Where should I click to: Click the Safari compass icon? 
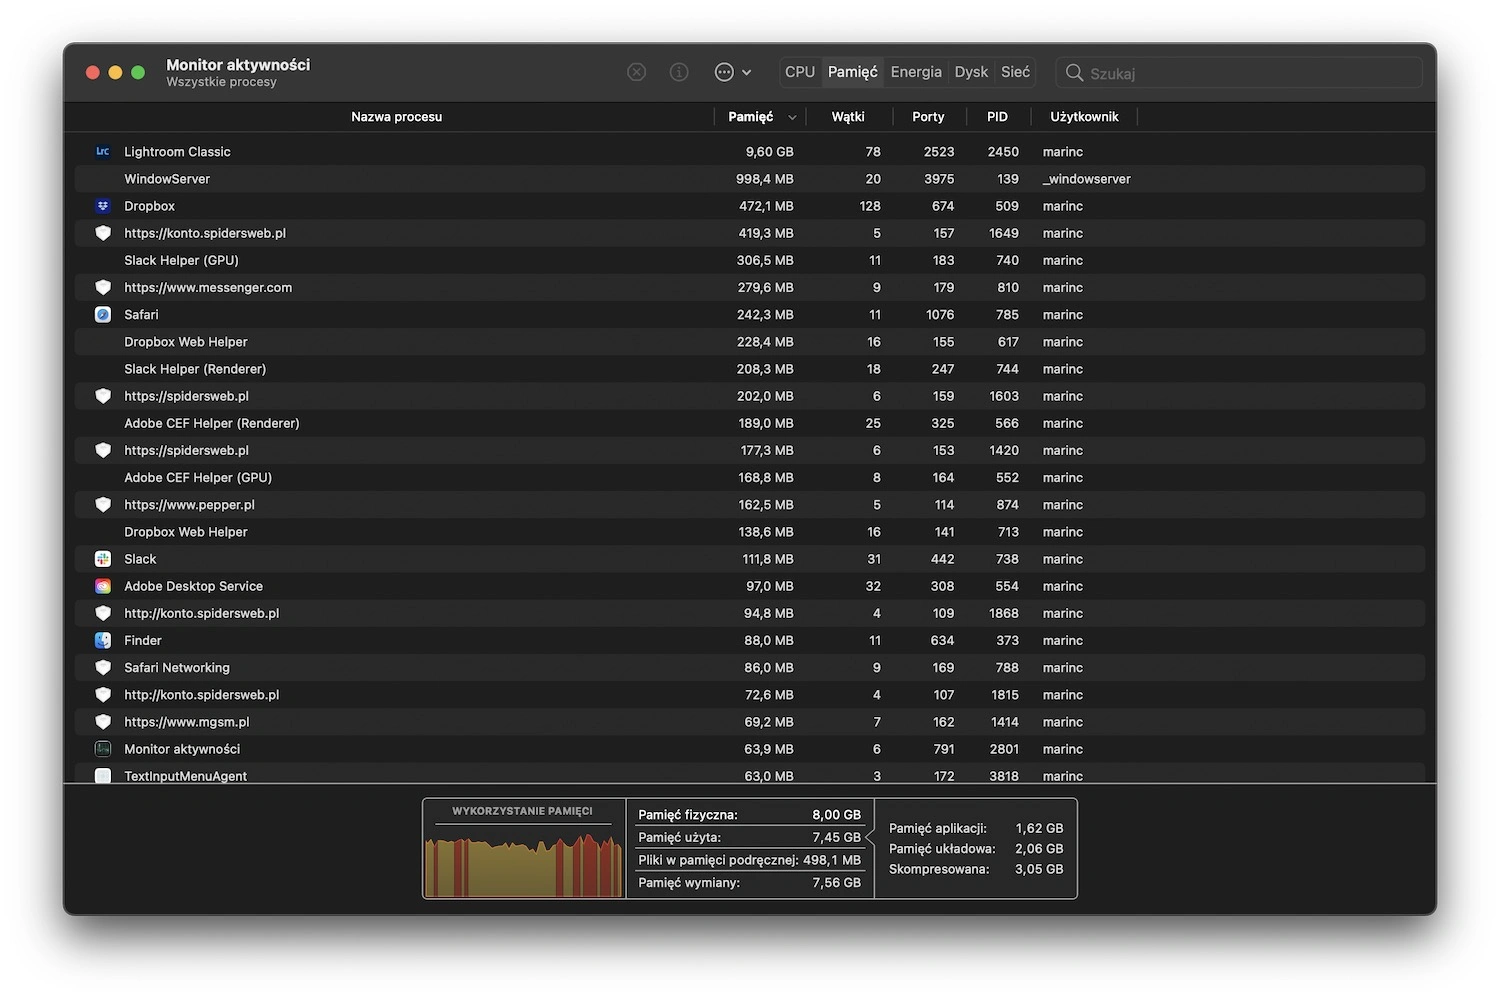click(103, 314)
